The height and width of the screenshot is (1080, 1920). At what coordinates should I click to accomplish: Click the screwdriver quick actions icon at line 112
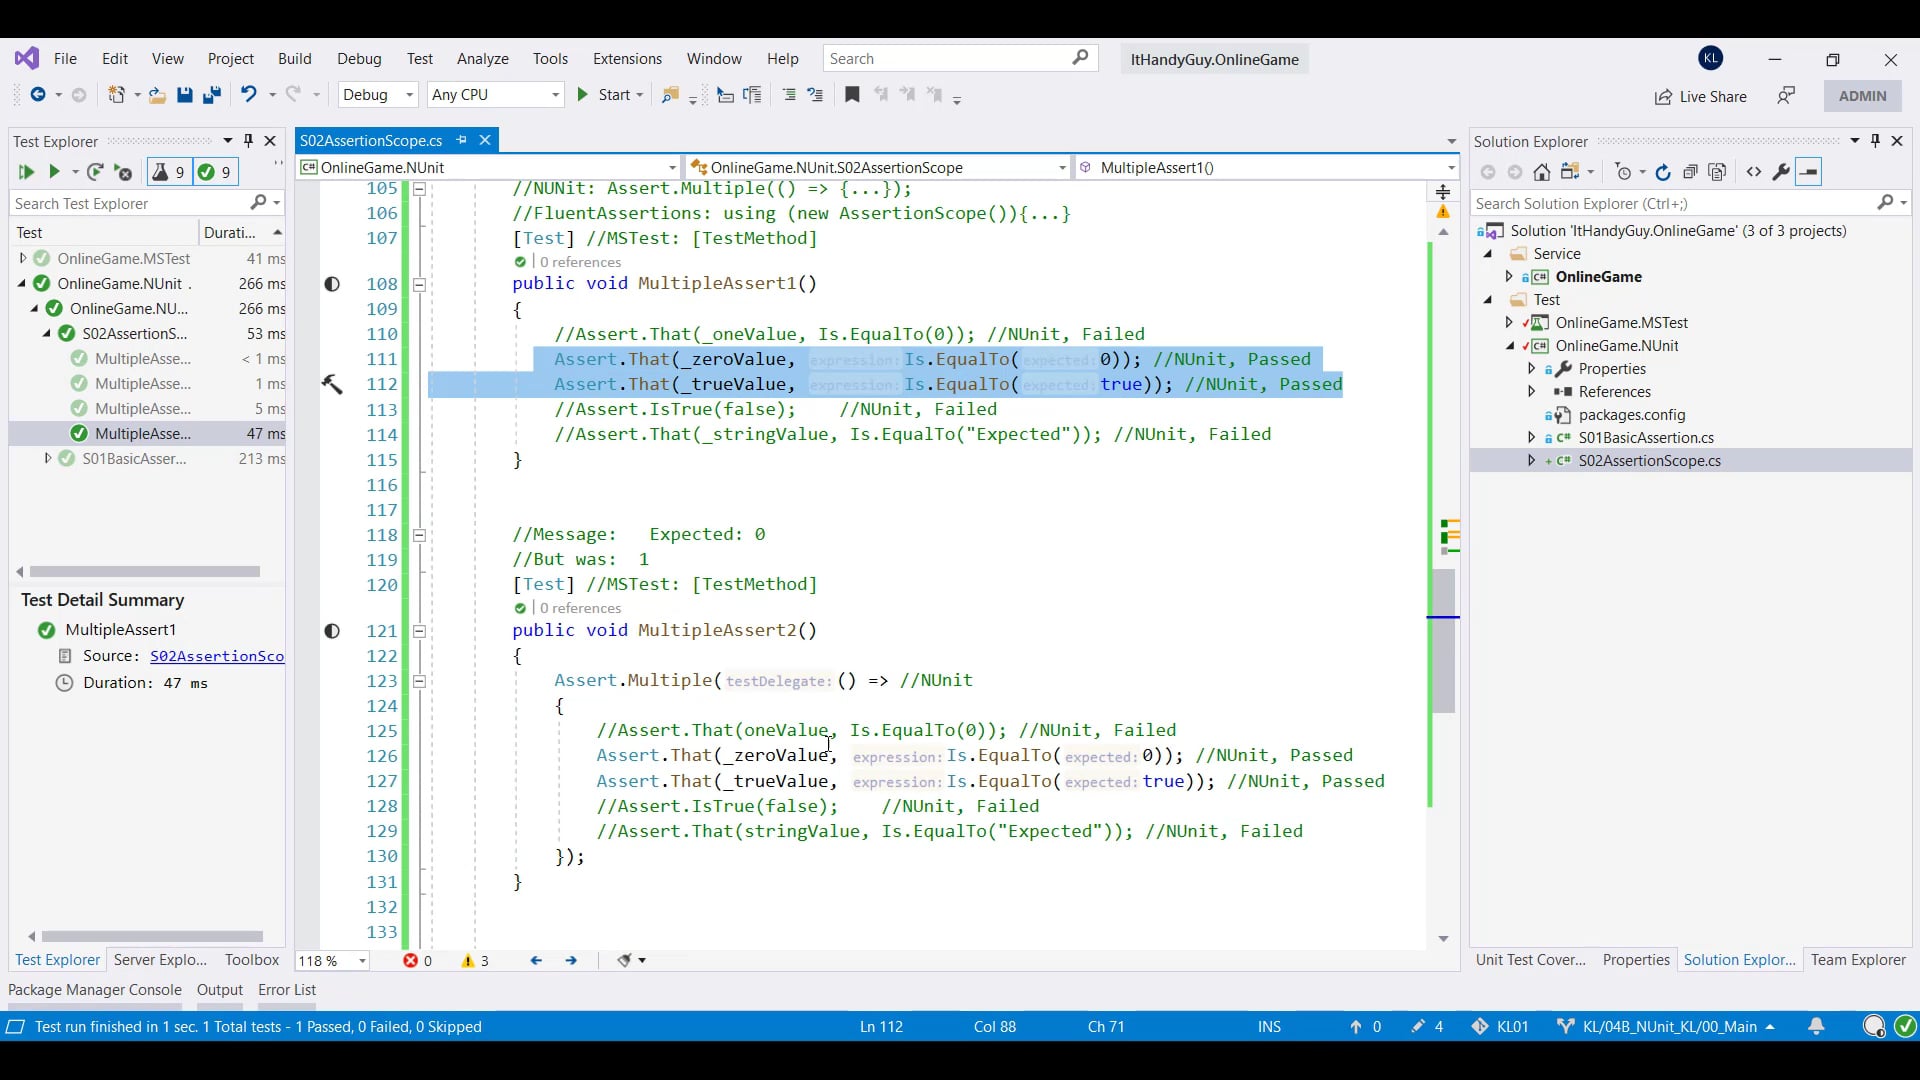click(332, 384)
